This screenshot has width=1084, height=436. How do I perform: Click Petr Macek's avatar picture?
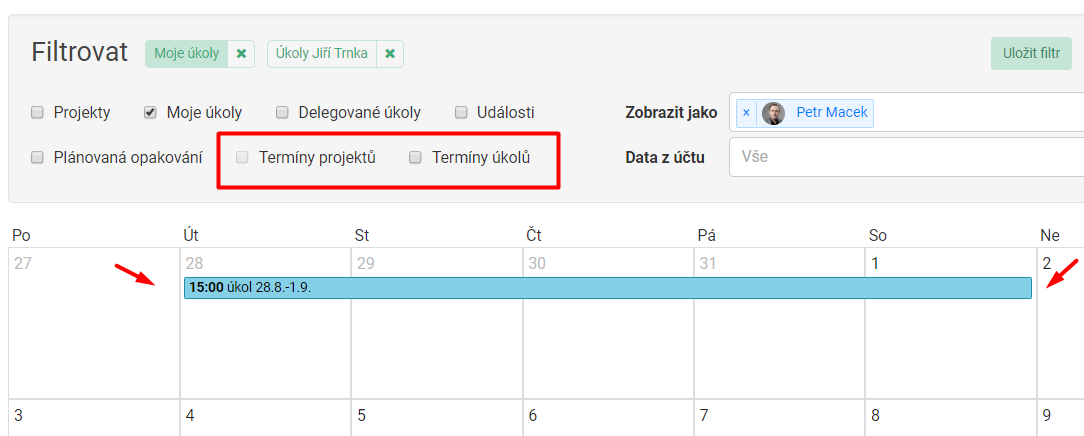tap(773, 113)
